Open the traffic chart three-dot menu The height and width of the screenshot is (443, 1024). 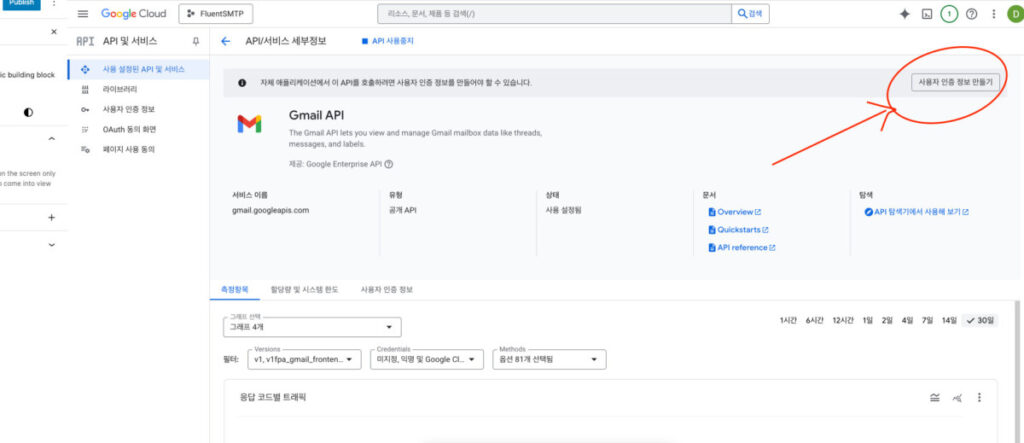(x=979, y=397)
